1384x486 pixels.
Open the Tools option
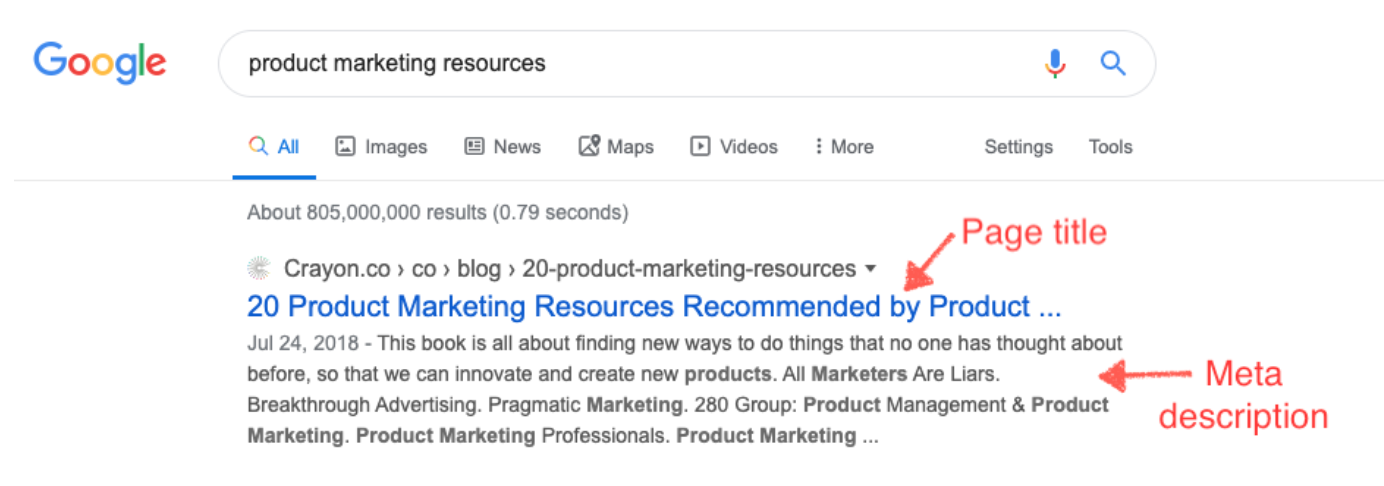coord(1110,147)
